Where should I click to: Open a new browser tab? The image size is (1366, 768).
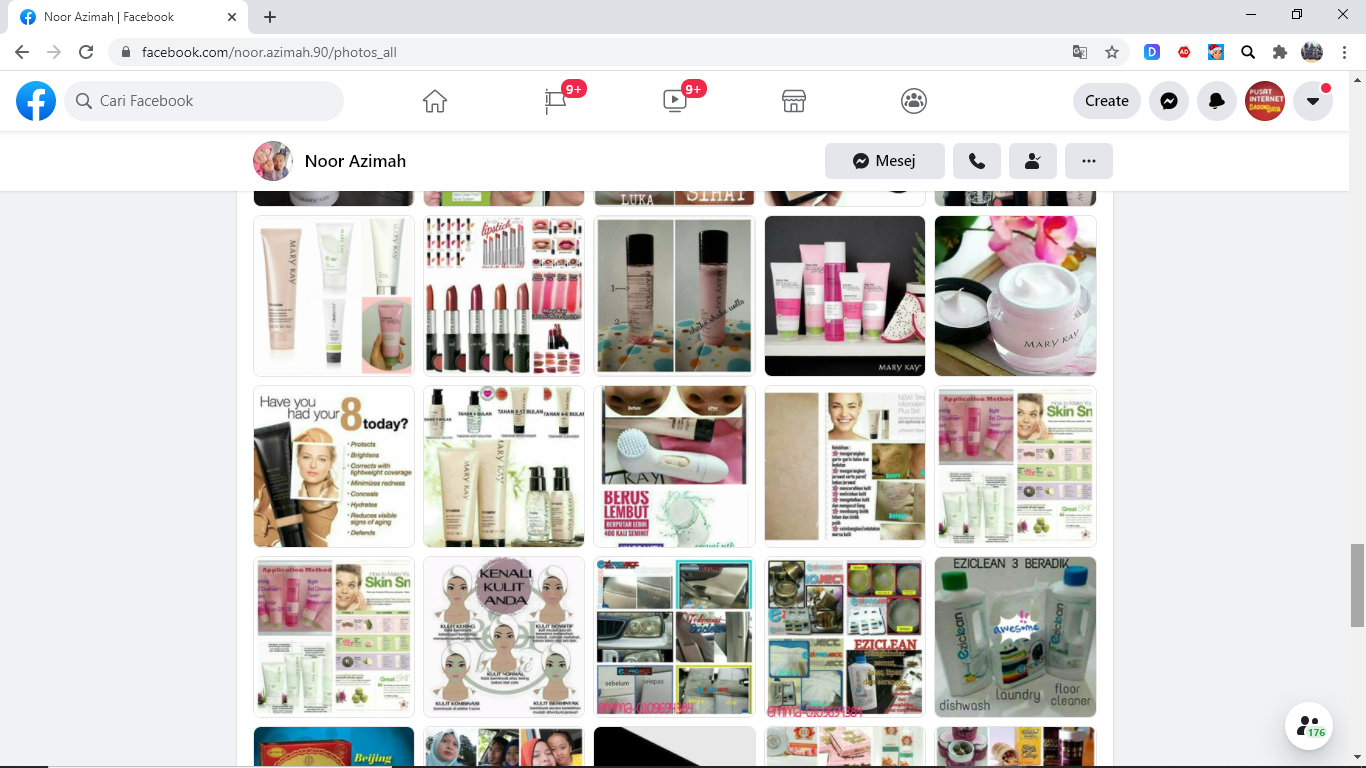[x=270, y=17]
